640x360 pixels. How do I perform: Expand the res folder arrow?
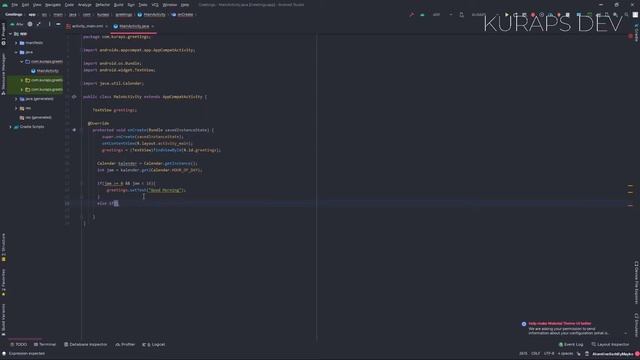[16, 108]
